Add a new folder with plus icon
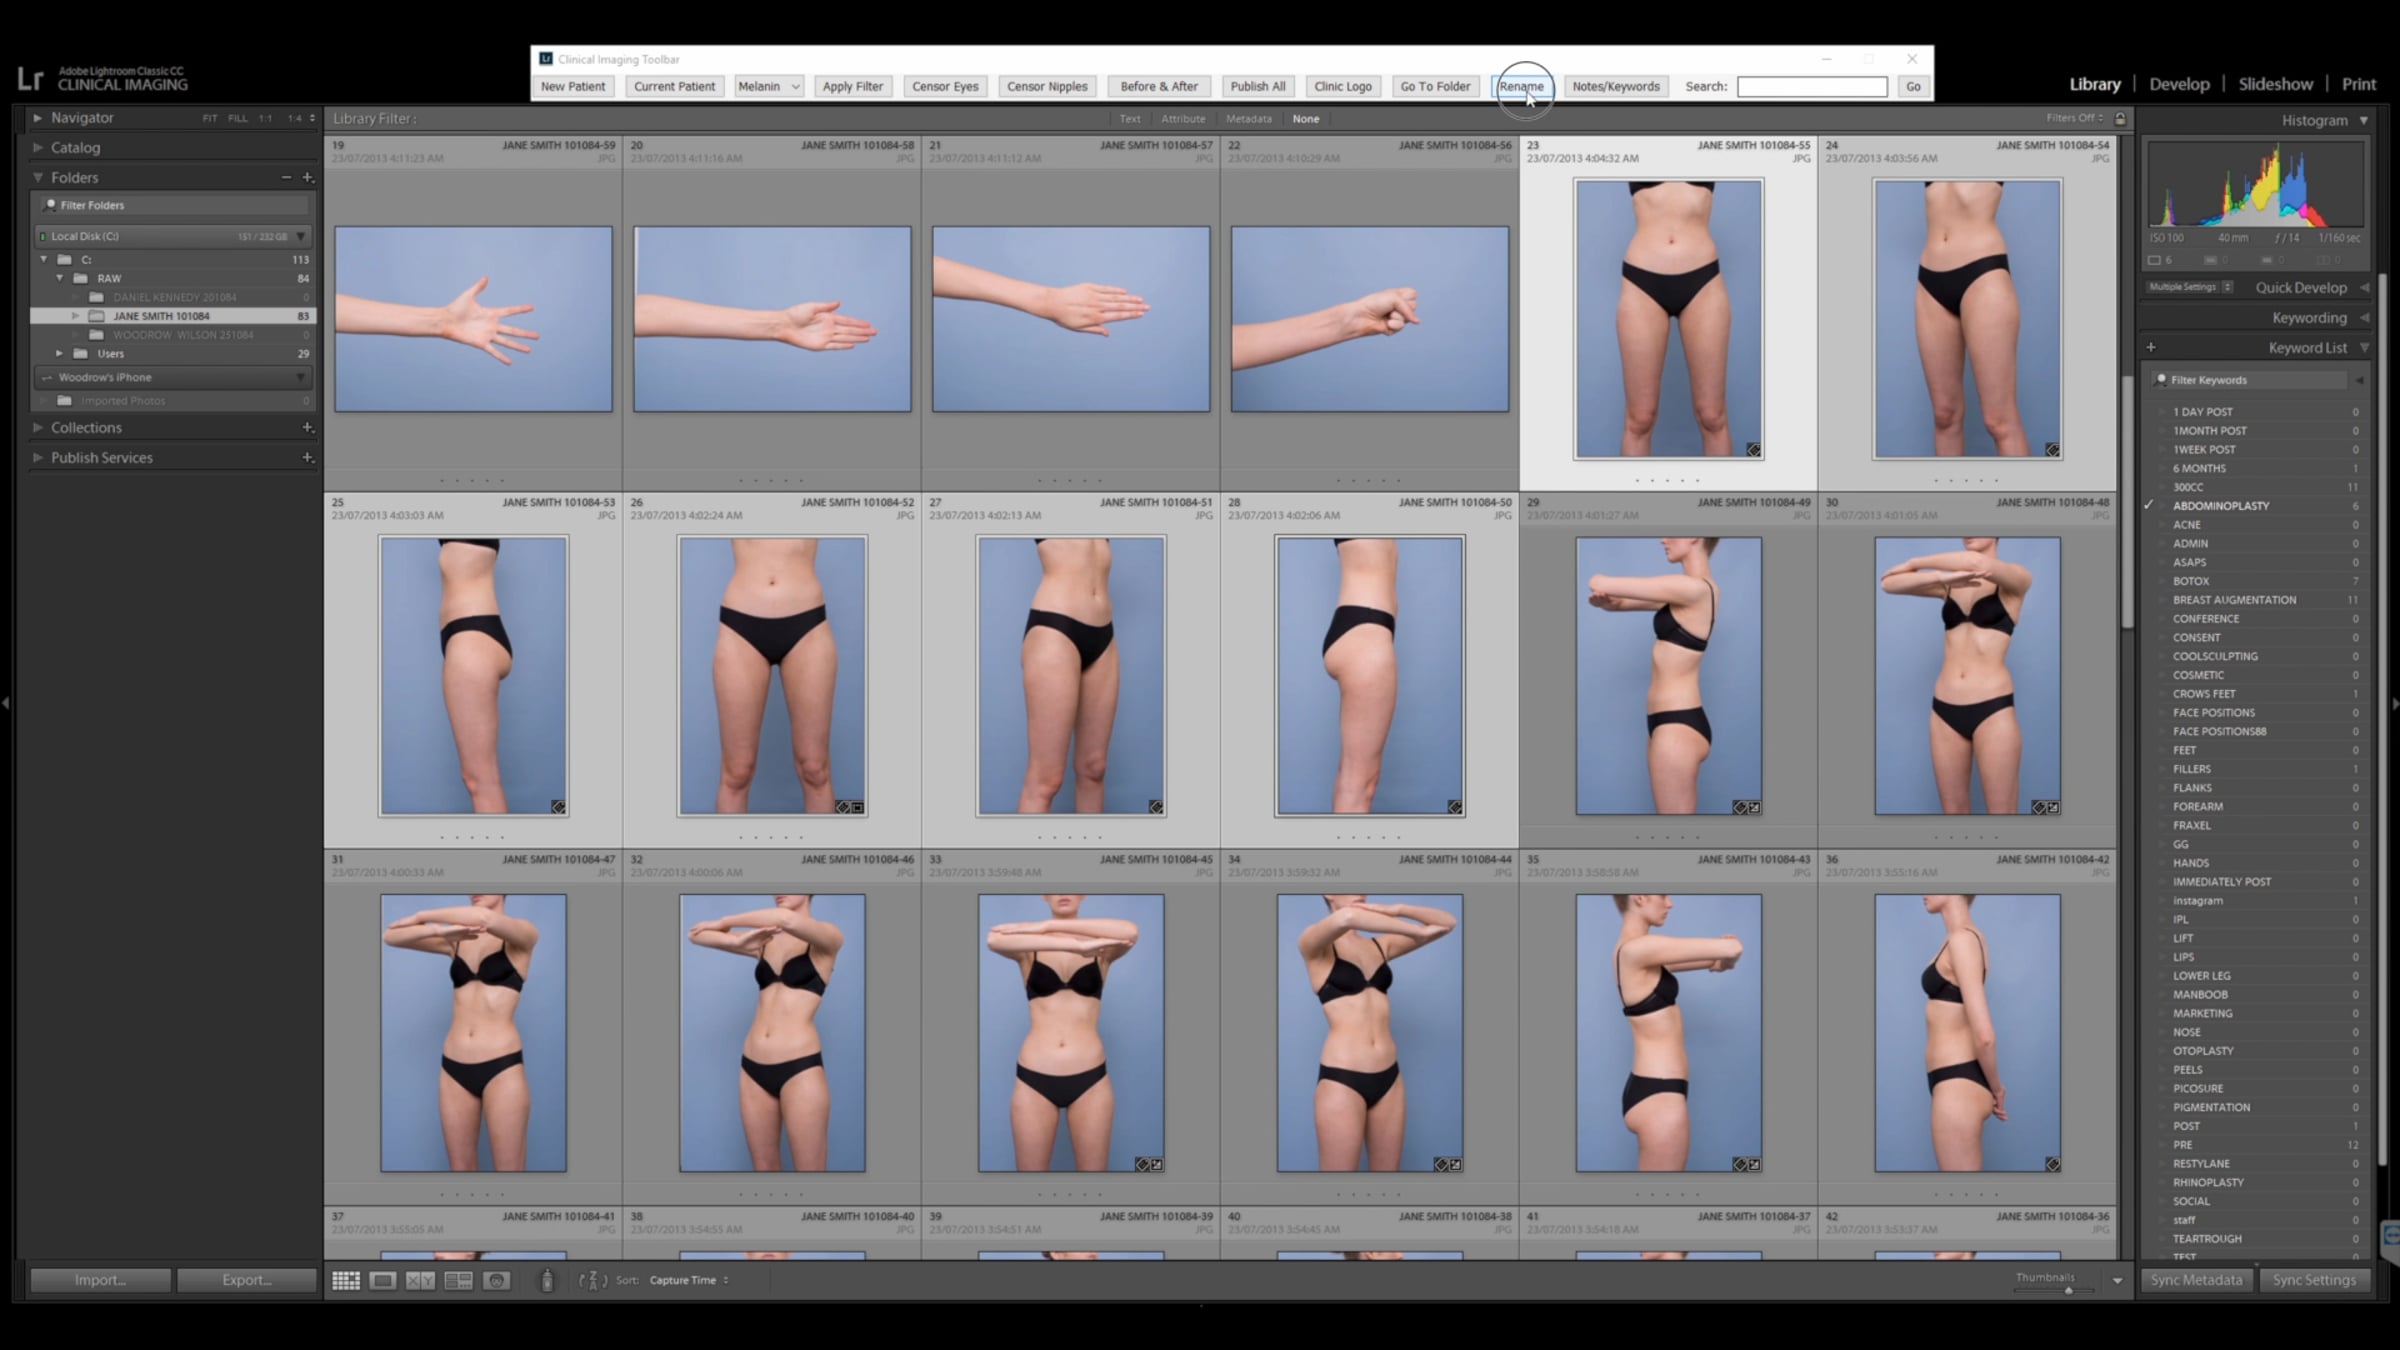 pos(308,177)
